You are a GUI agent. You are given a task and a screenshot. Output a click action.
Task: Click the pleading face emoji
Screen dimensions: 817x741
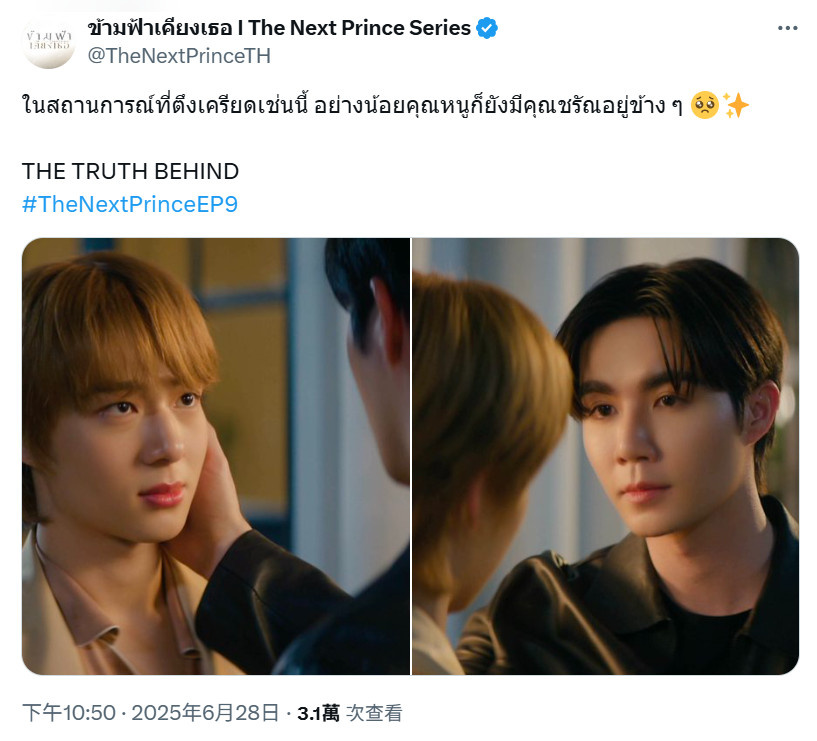pos(704,105)
